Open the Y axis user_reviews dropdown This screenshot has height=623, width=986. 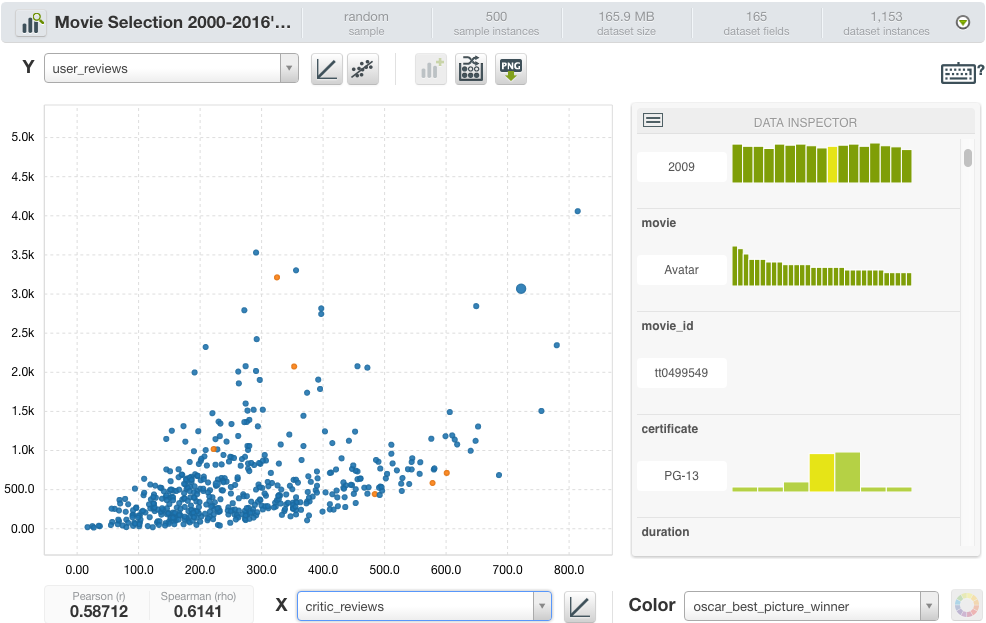pos(171,69)
